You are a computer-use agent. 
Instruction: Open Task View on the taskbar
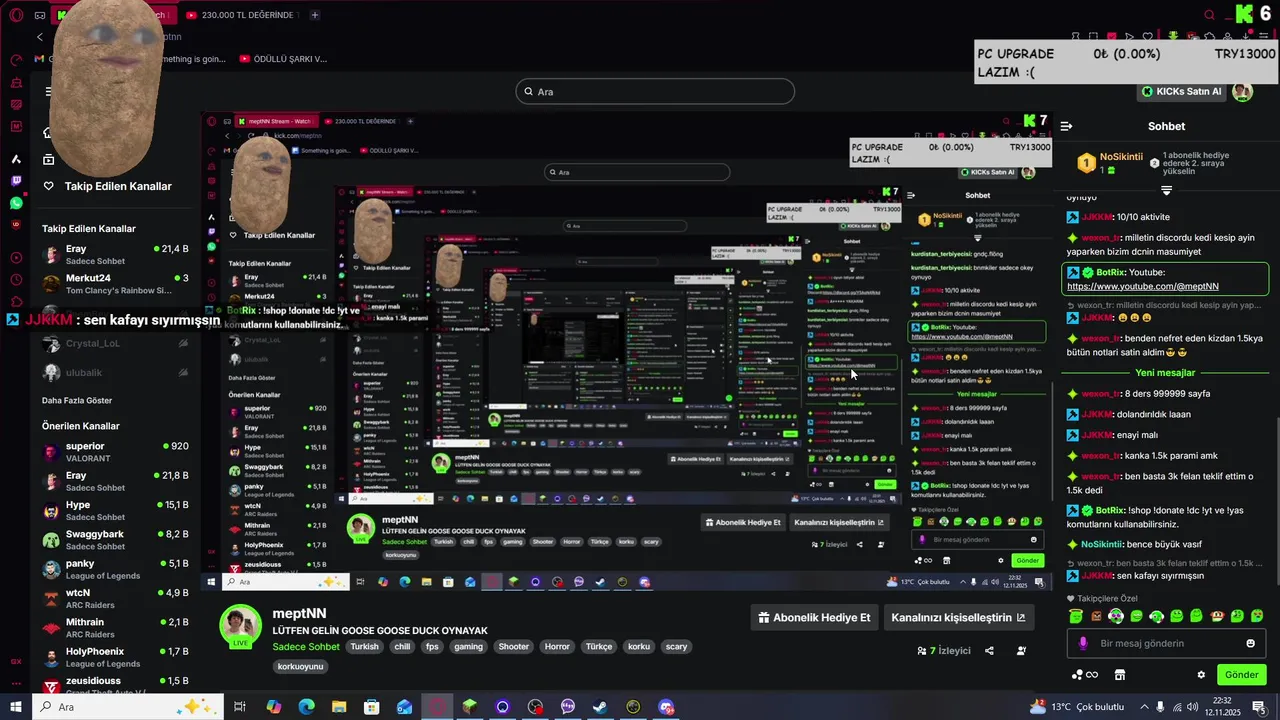240,707
